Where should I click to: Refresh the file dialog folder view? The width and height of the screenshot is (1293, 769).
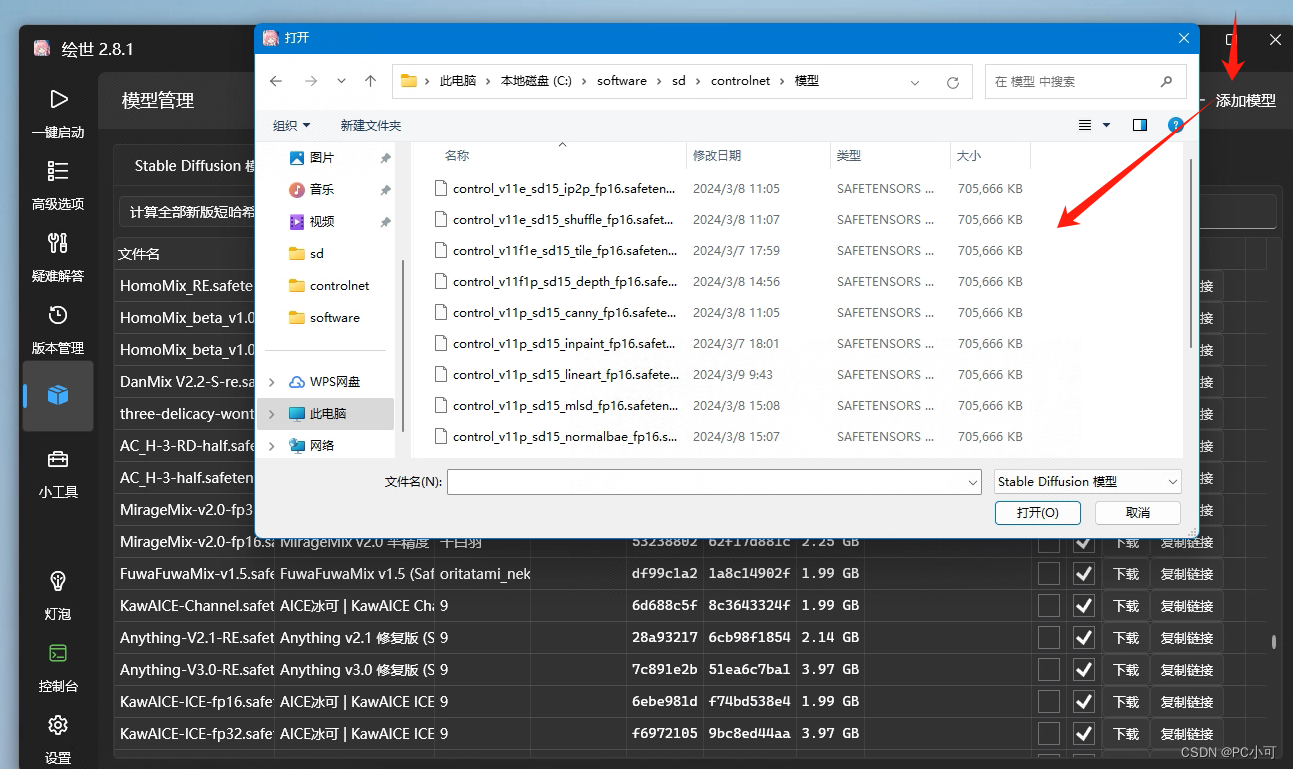click(953, 82)
